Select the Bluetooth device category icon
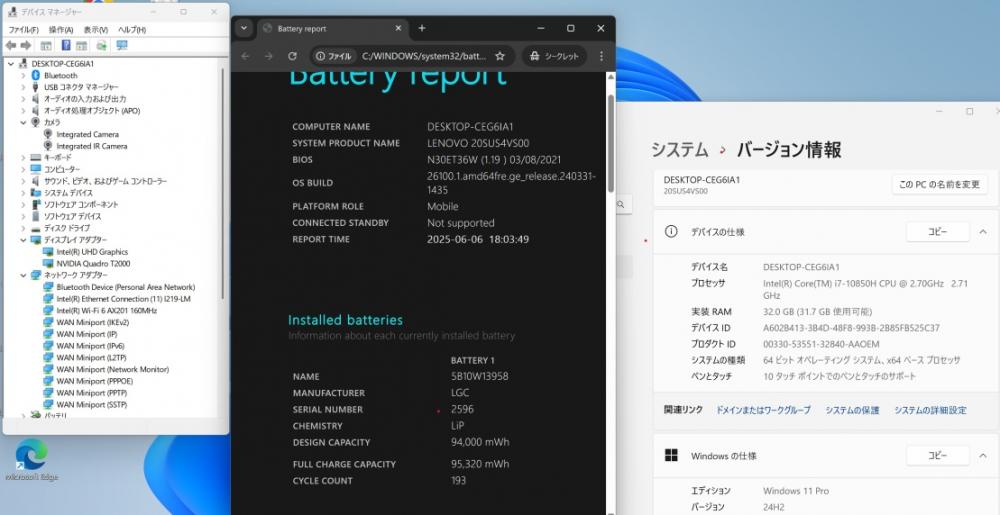The width and height of the screenshot is (1000, 515). click(x=35, y=75)
